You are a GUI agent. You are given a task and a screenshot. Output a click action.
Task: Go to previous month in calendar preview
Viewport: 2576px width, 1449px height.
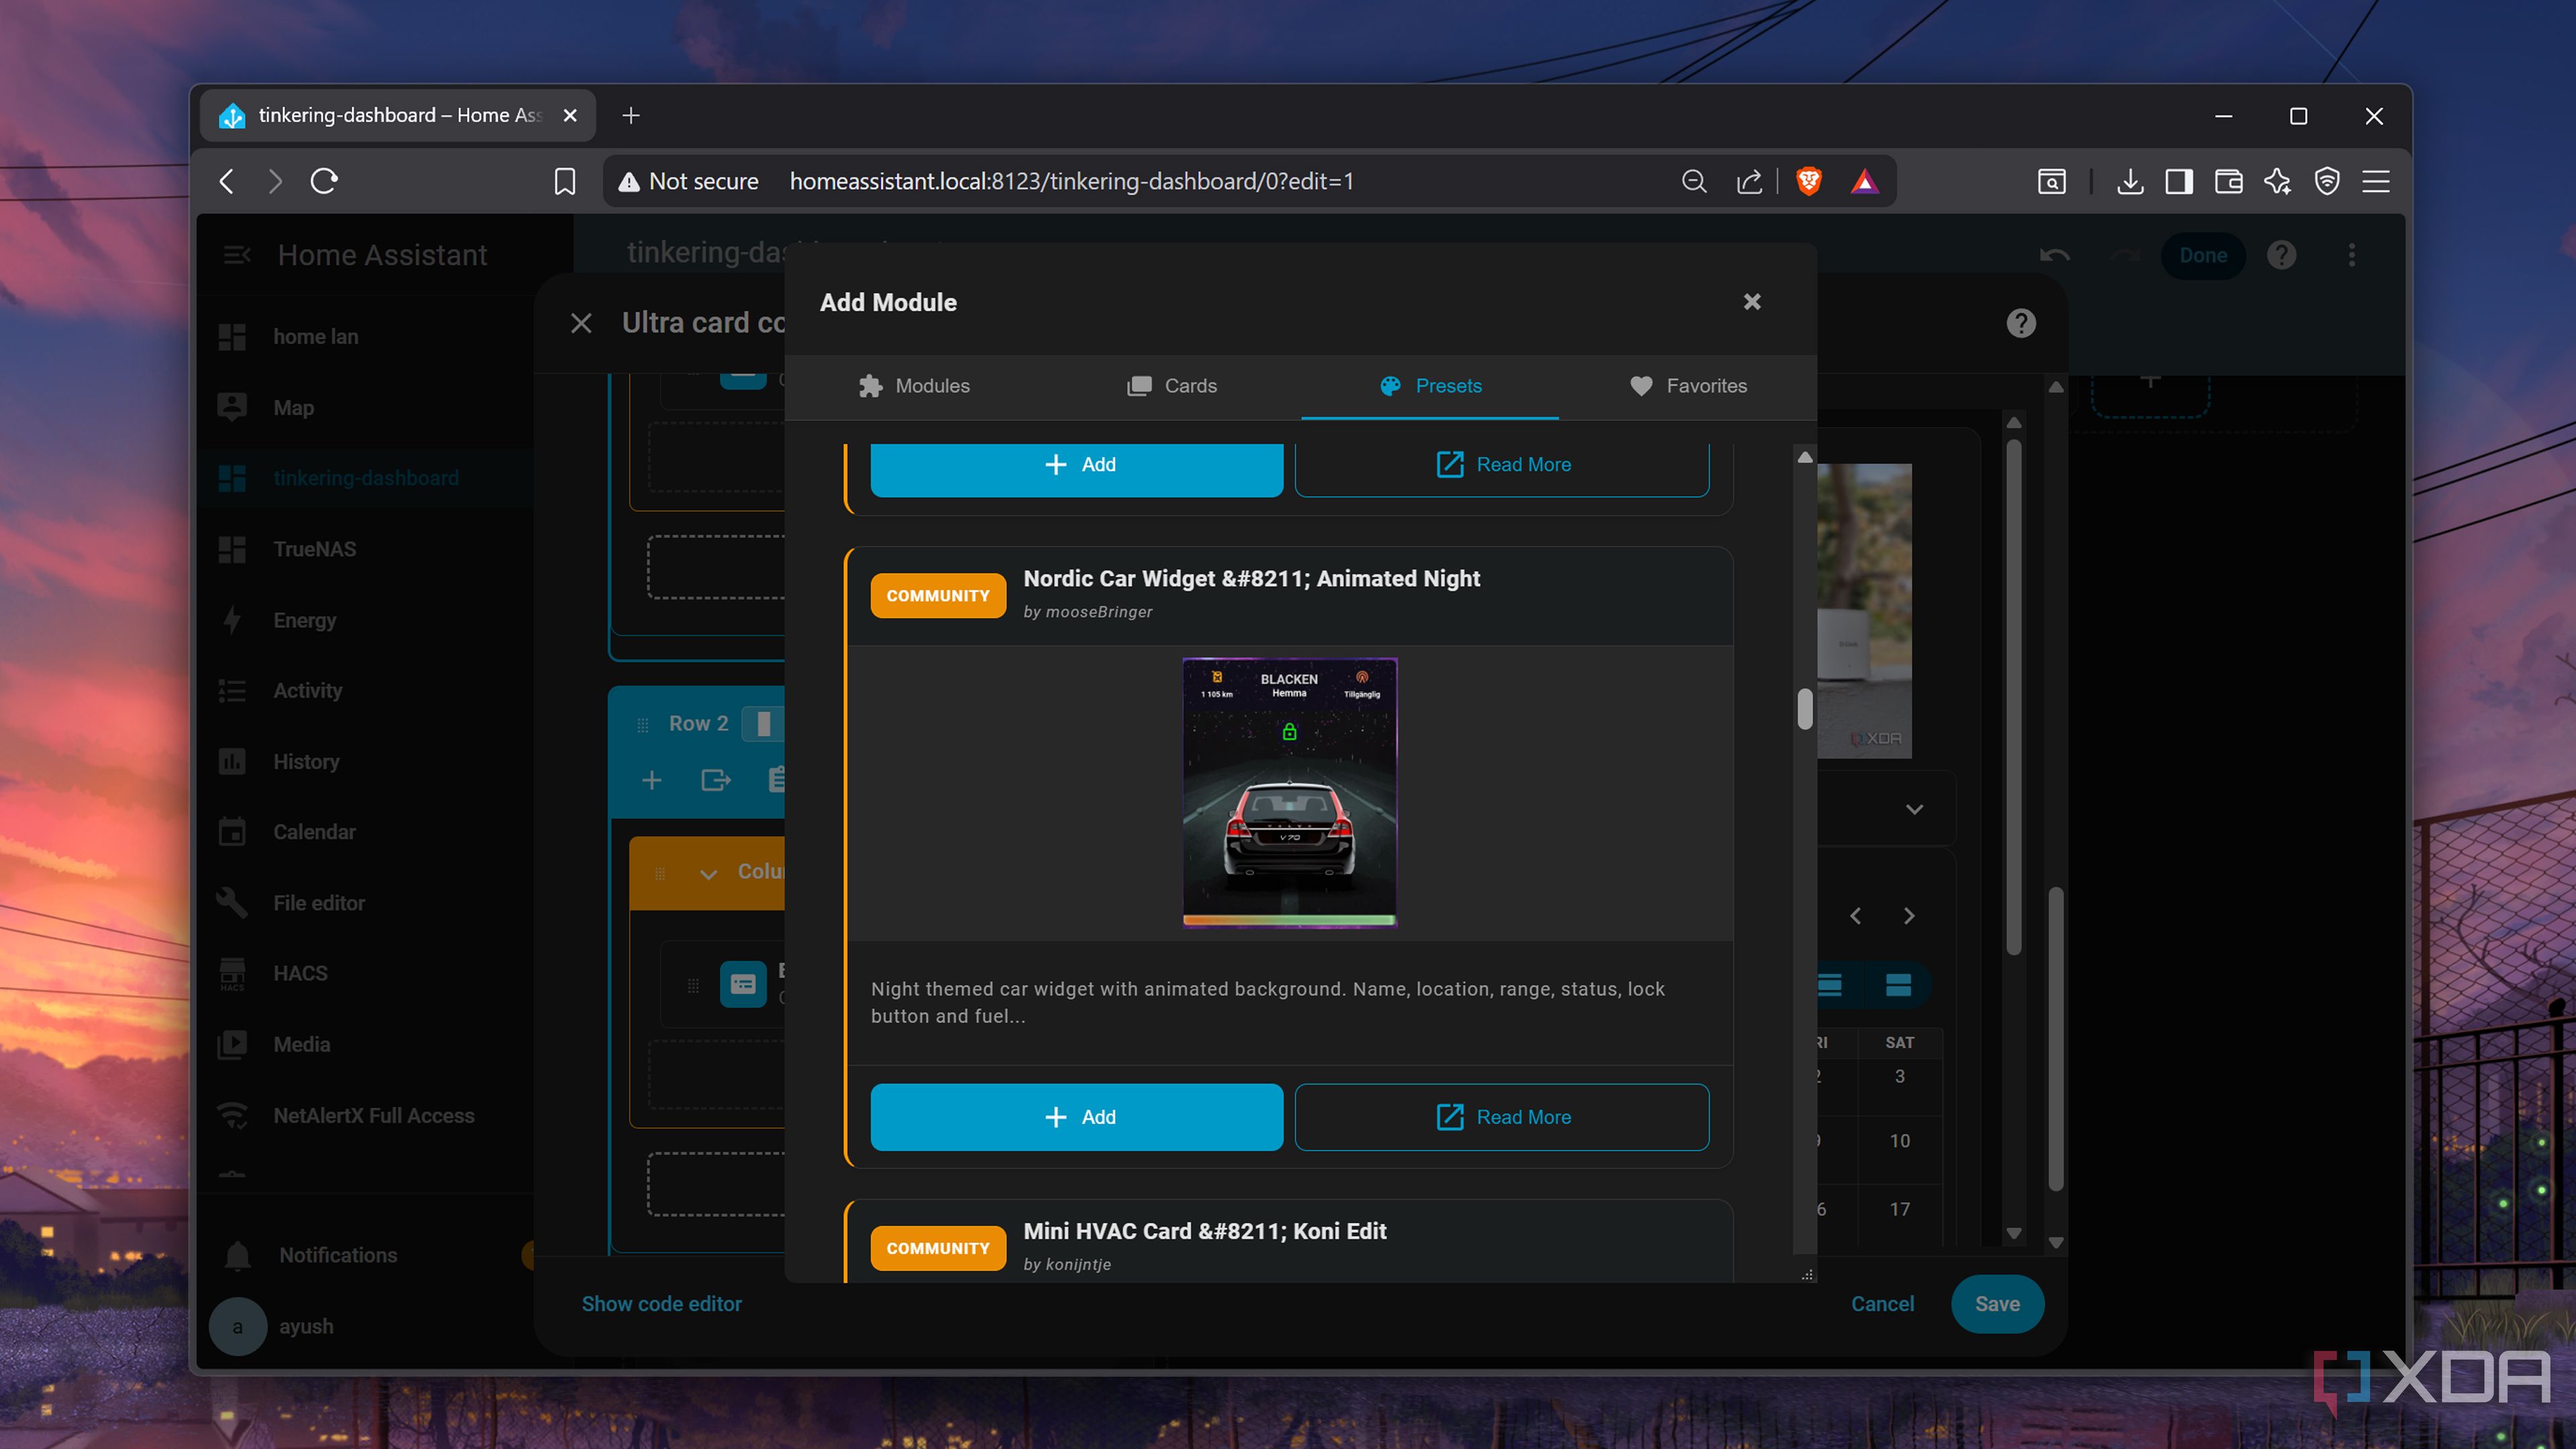coord(1856,916)
